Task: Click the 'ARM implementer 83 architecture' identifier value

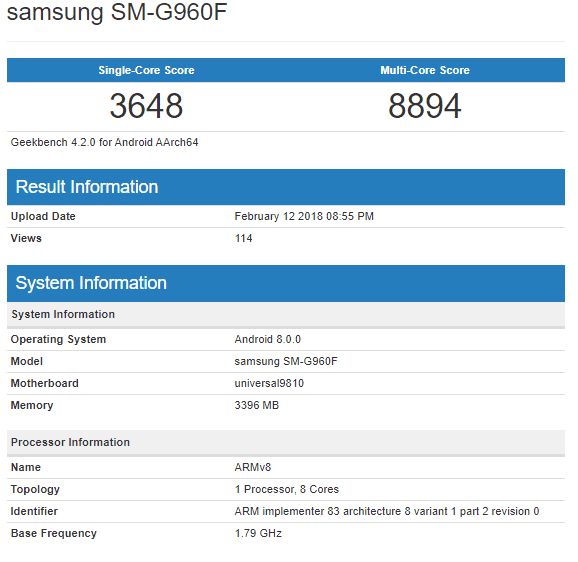Action: pos(387,512)
